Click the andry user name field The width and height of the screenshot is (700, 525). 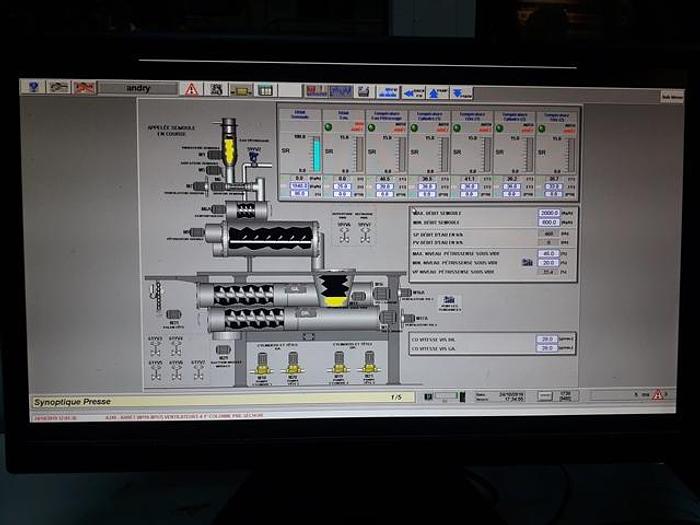click(x=138, y=88)
